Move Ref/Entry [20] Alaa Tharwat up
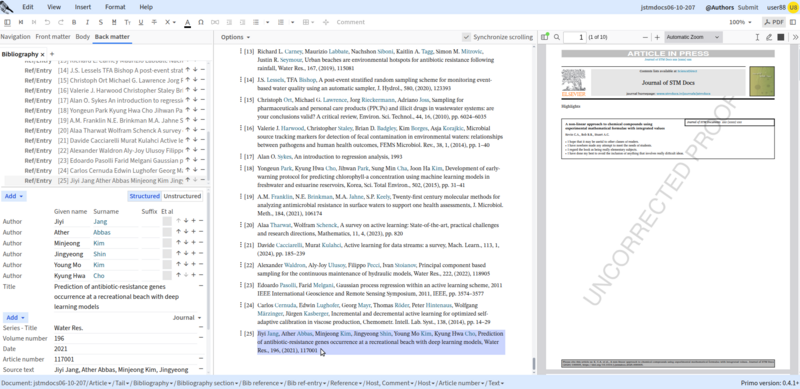 tap(188, 130)
